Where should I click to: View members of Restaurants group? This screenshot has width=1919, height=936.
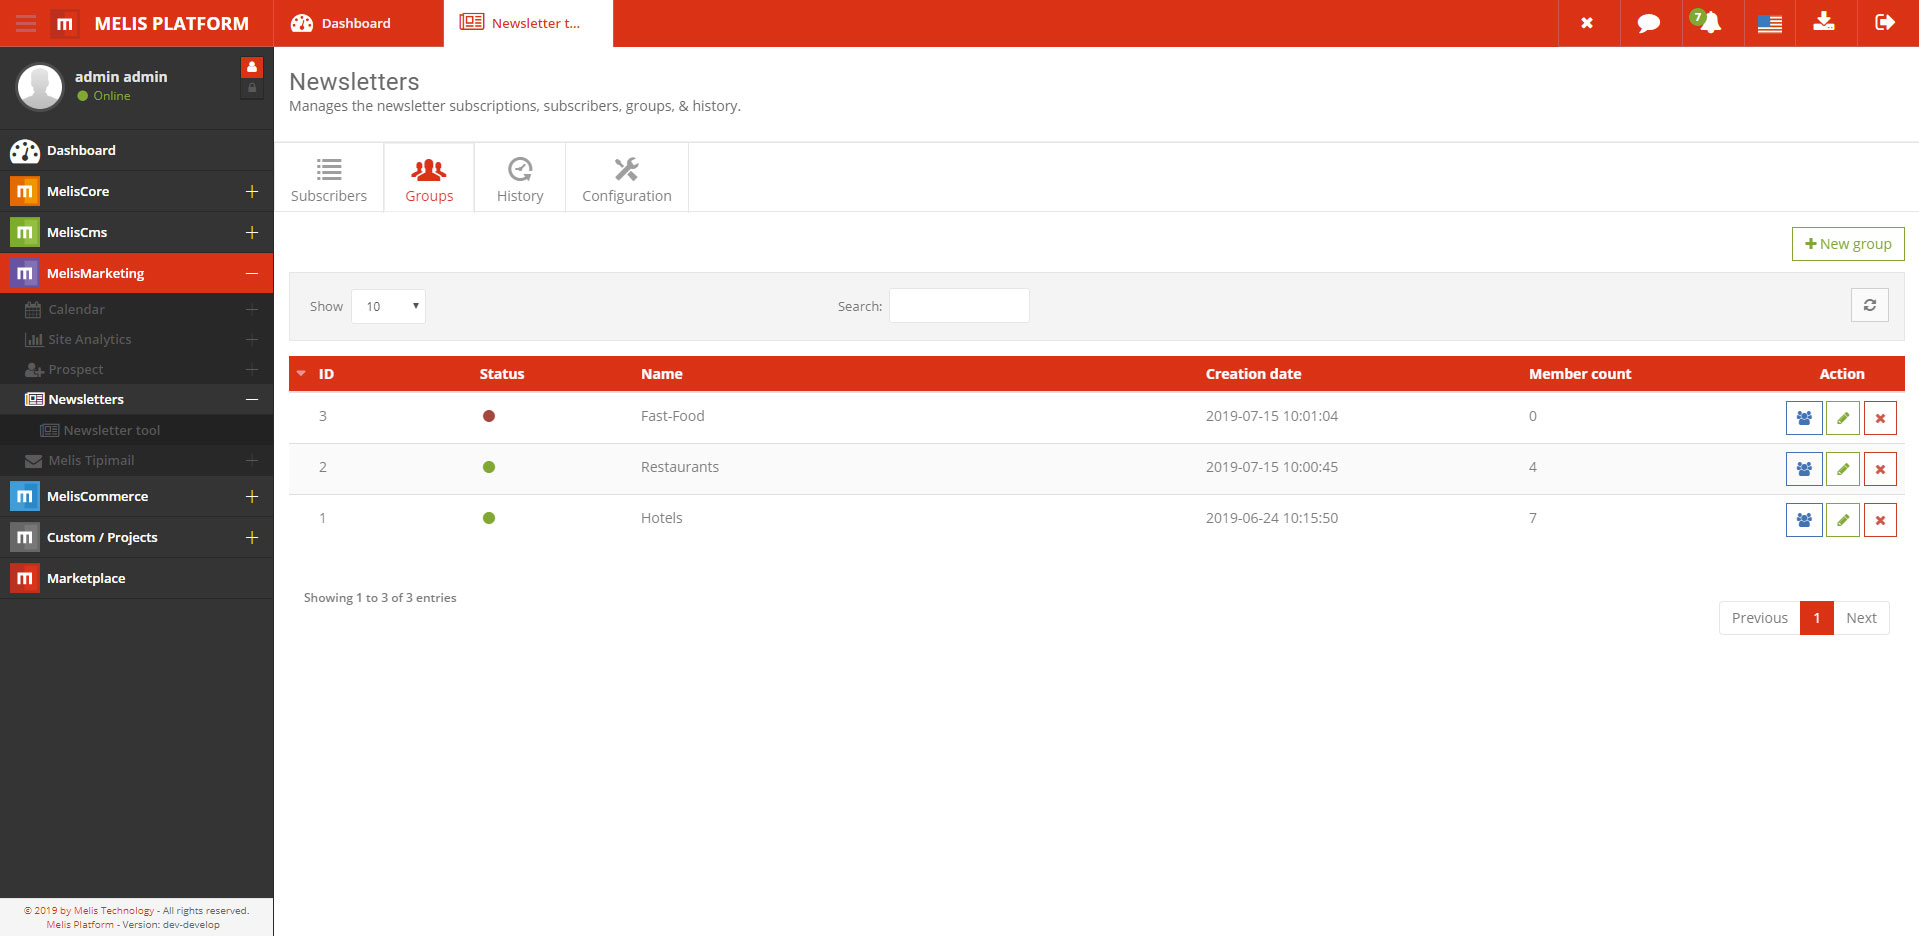(1804, 469)
